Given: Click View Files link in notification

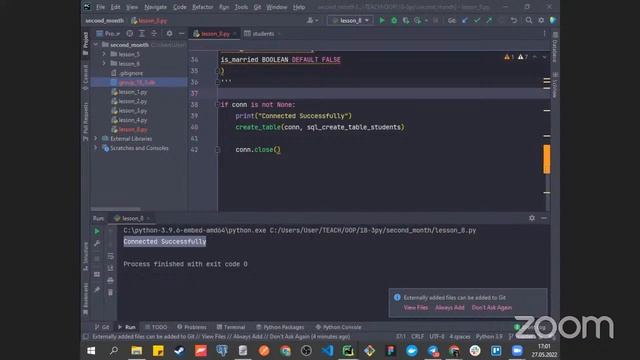Looking at the screenshot, I should point(416,308).
